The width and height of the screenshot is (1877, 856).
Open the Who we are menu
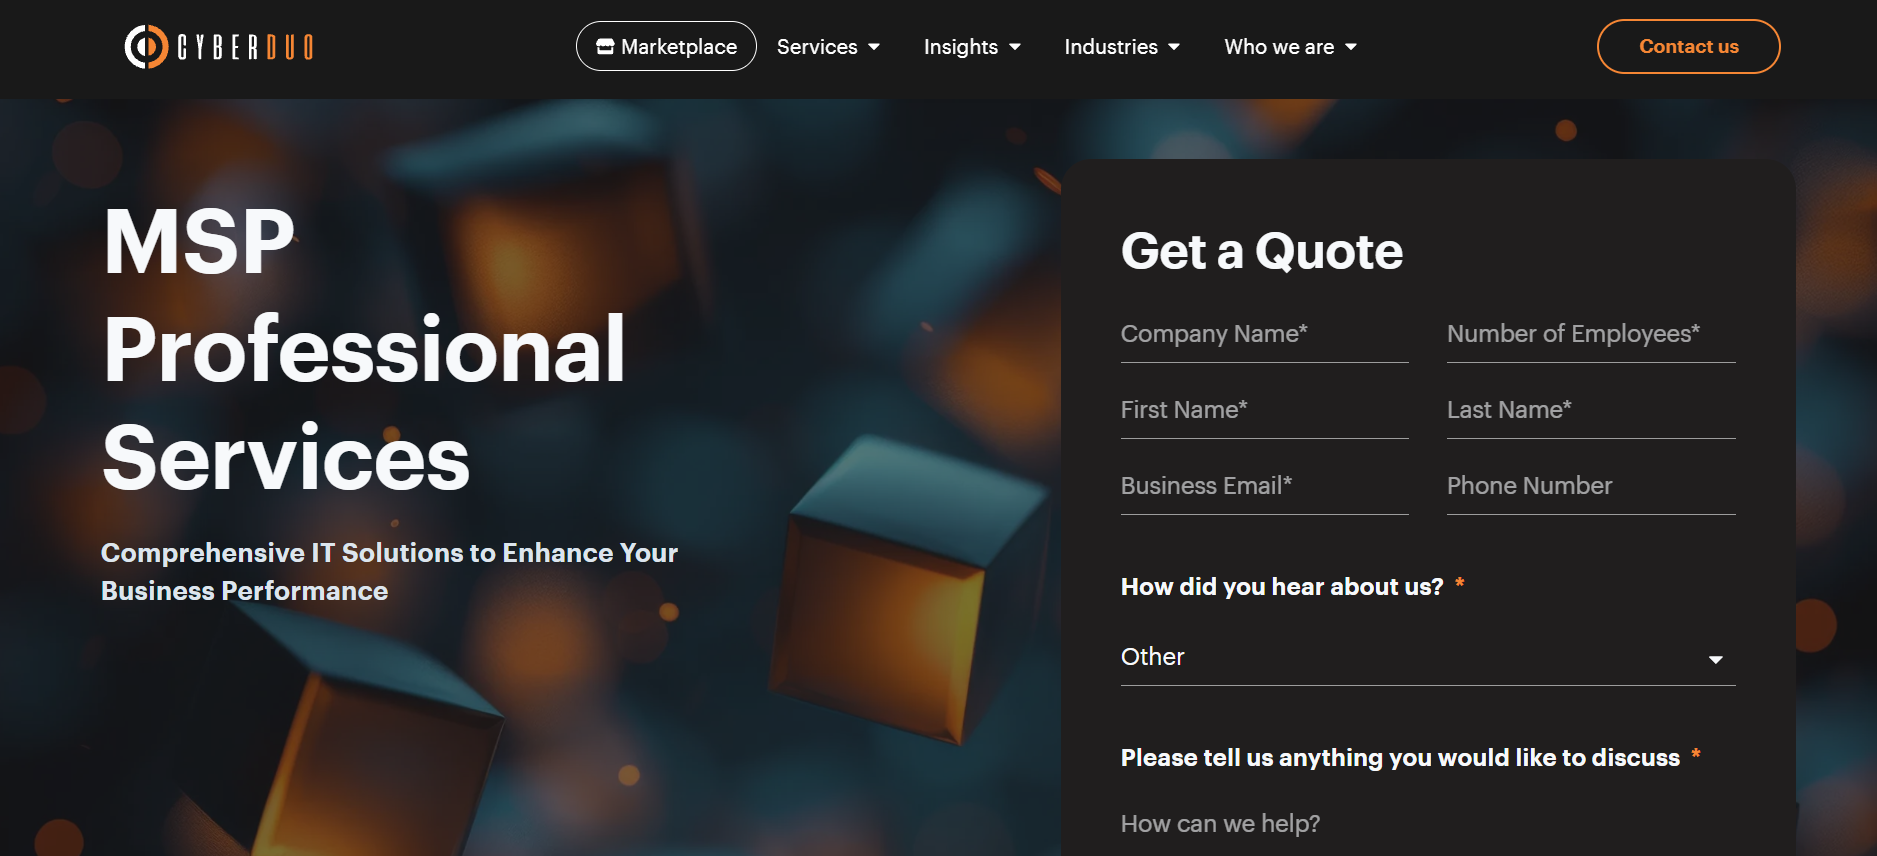(x=1279, y=47)
